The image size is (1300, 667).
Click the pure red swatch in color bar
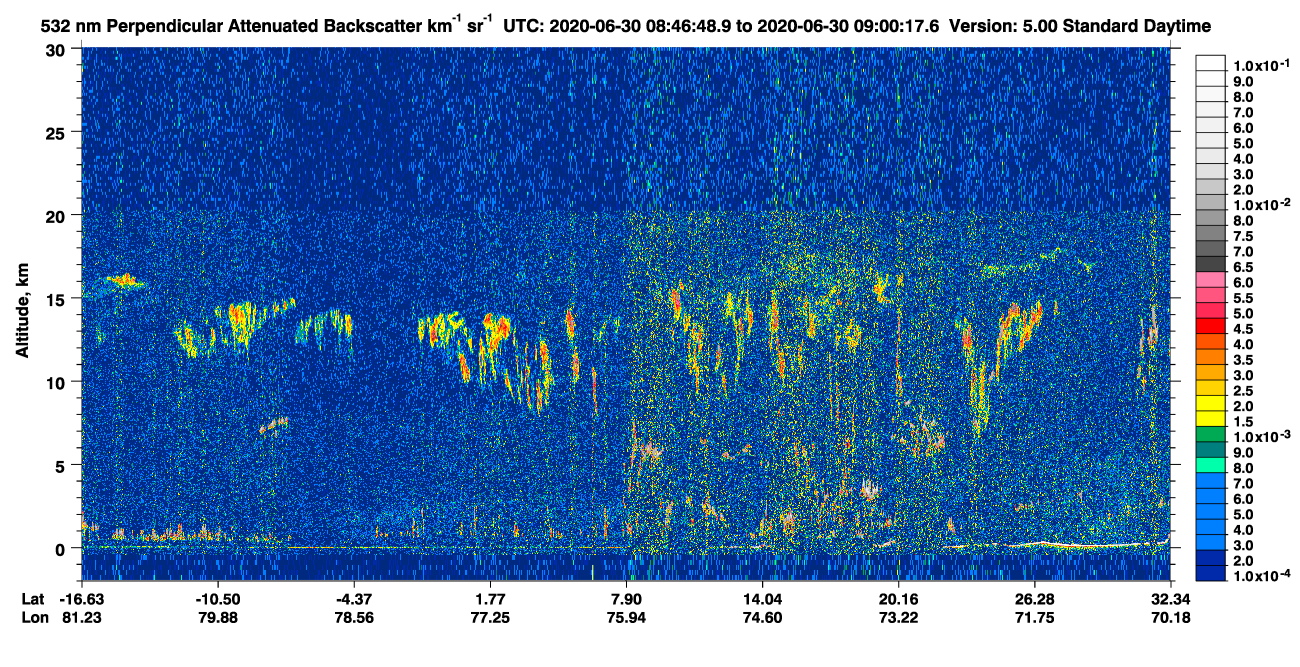1211,326
